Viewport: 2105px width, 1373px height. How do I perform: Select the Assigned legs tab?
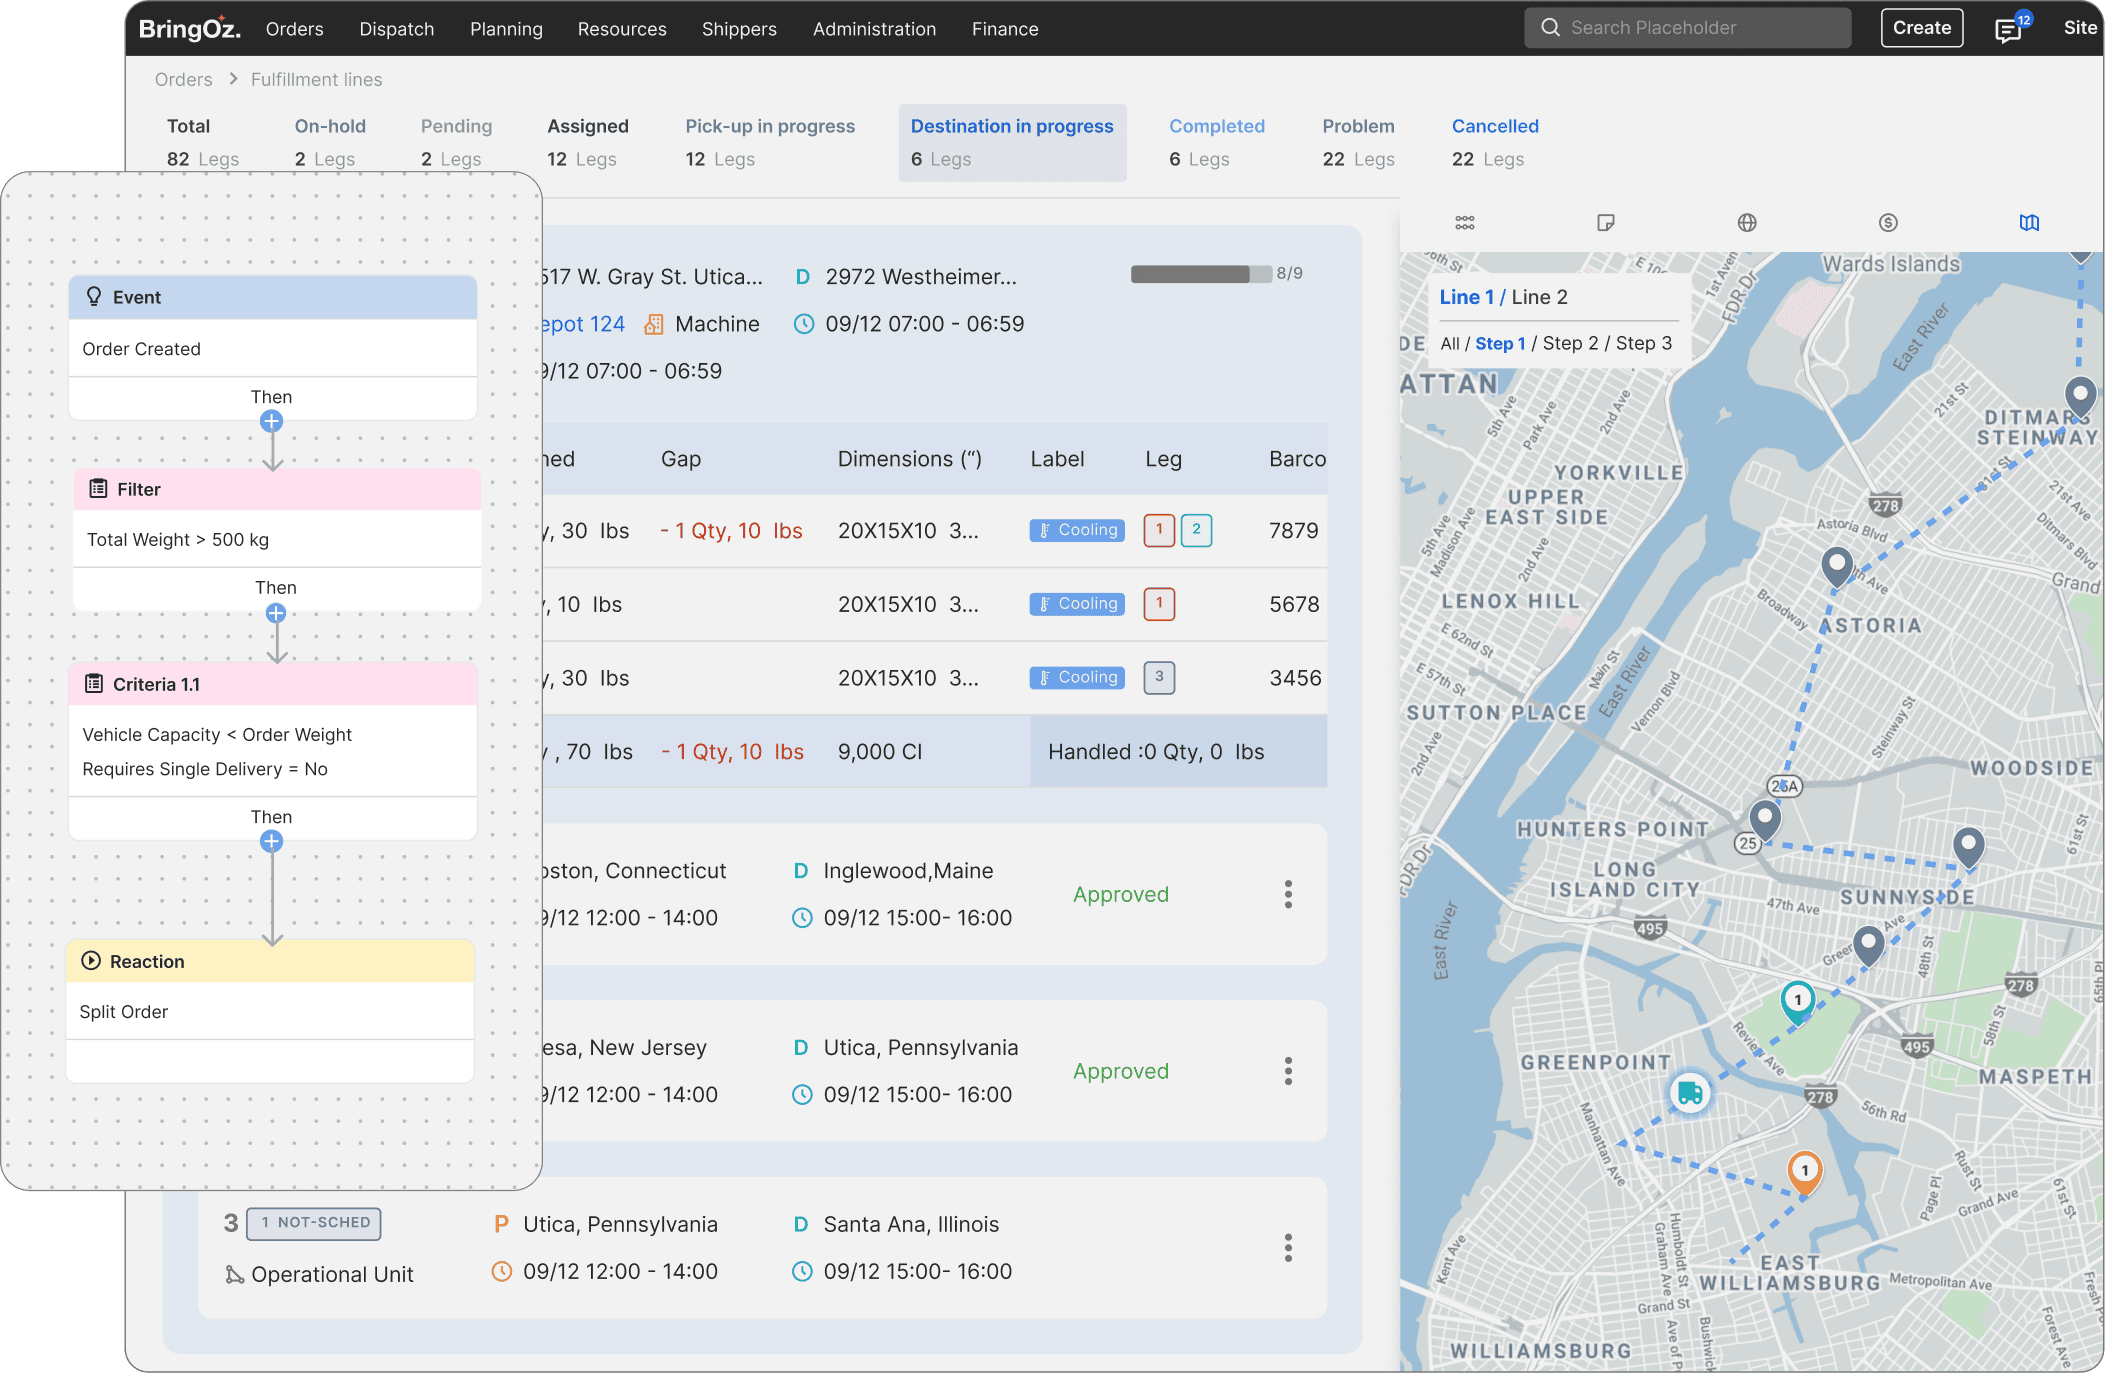(x=588, y=142)
